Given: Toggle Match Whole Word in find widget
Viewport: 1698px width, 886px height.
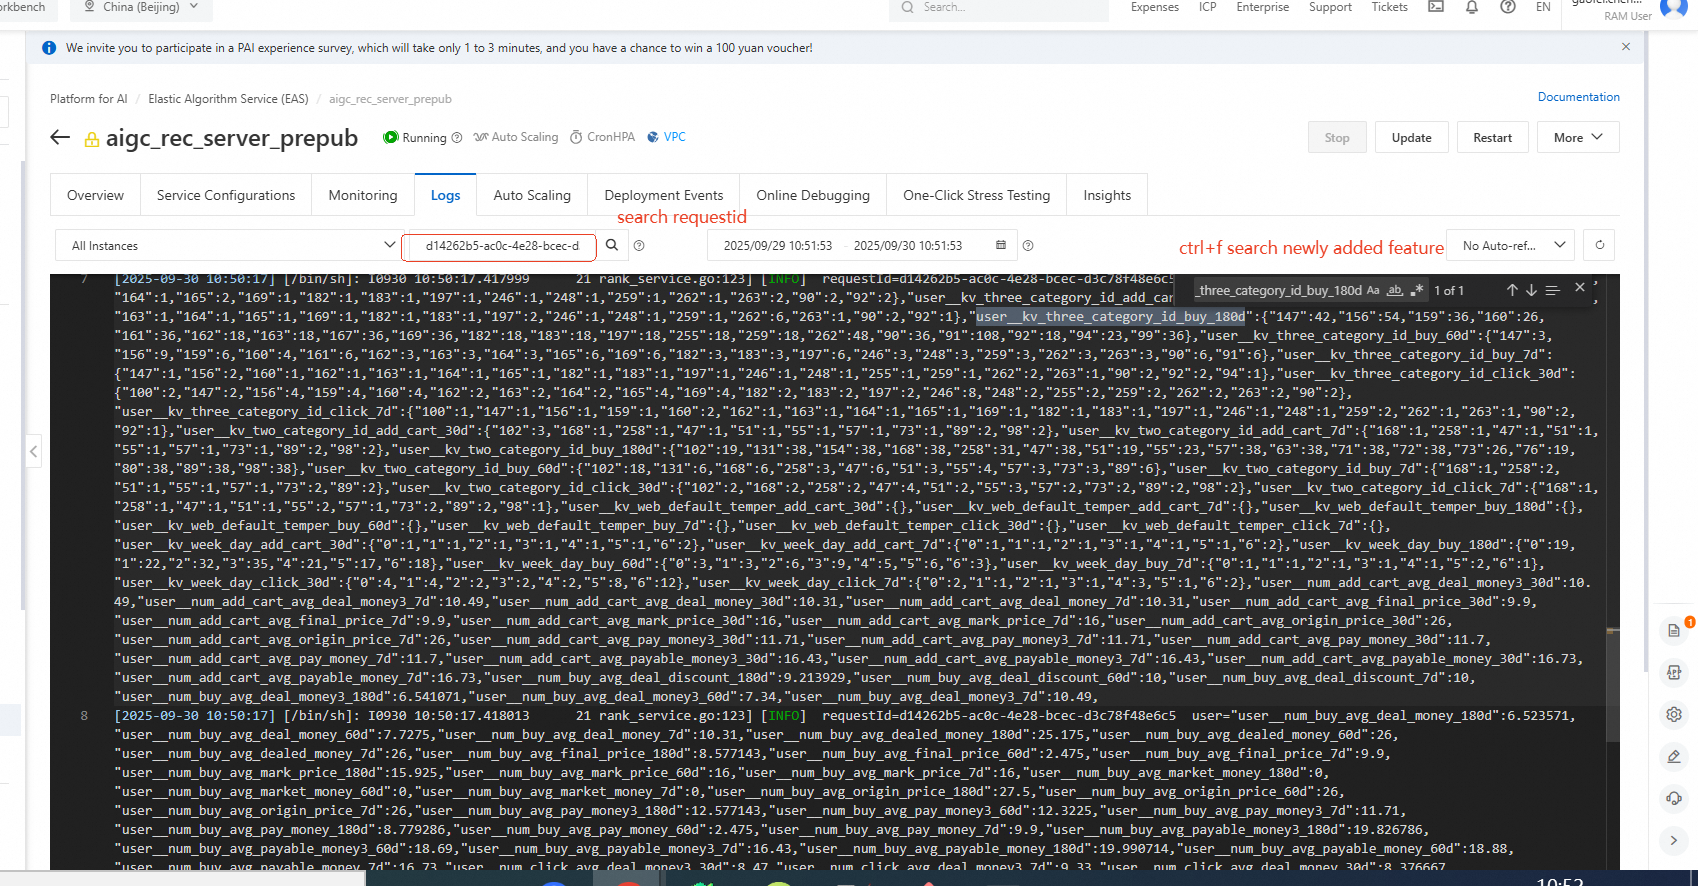Looking at the screenshot, I should [1394, 290].
